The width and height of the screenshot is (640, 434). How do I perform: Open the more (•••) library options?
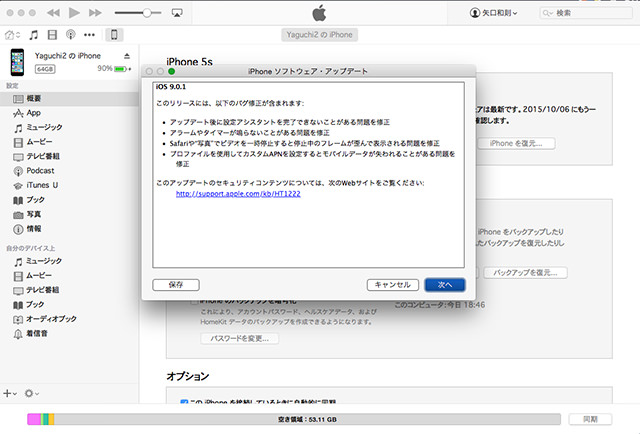pyautogui.click(x=89, y=35)
